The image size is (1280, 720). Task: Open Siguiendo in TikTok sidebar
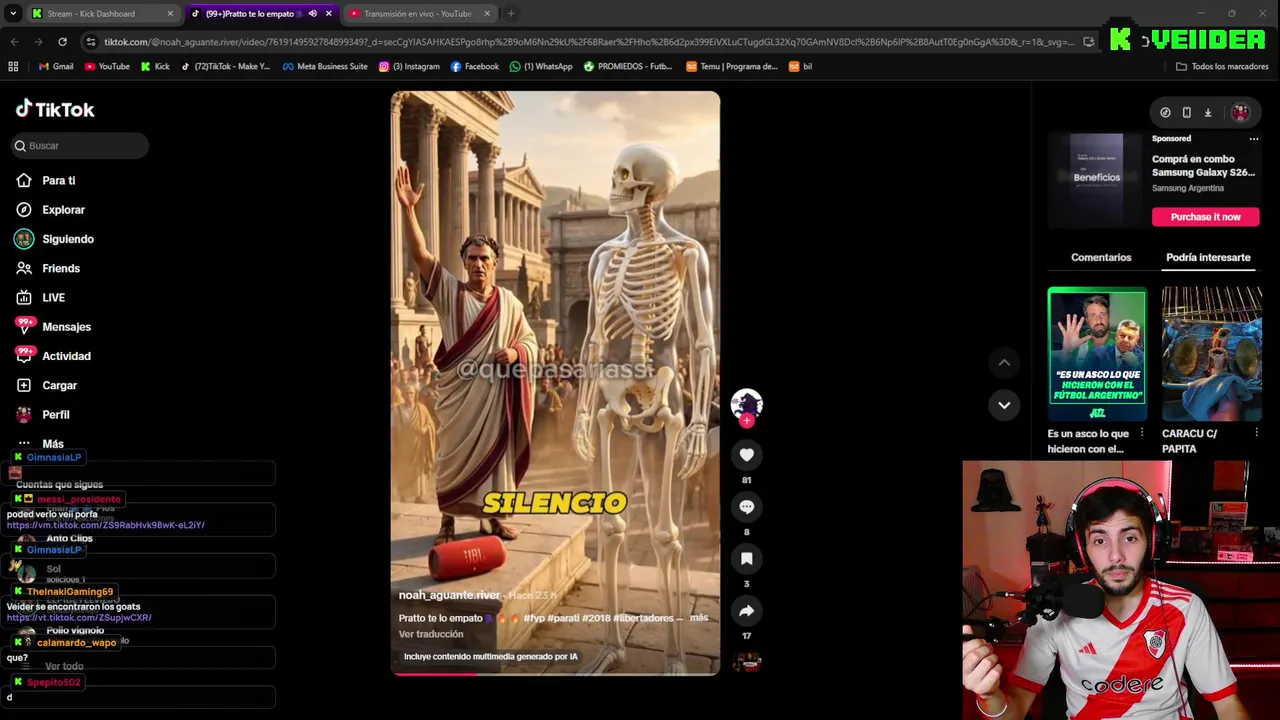click(x=67, y=239)
